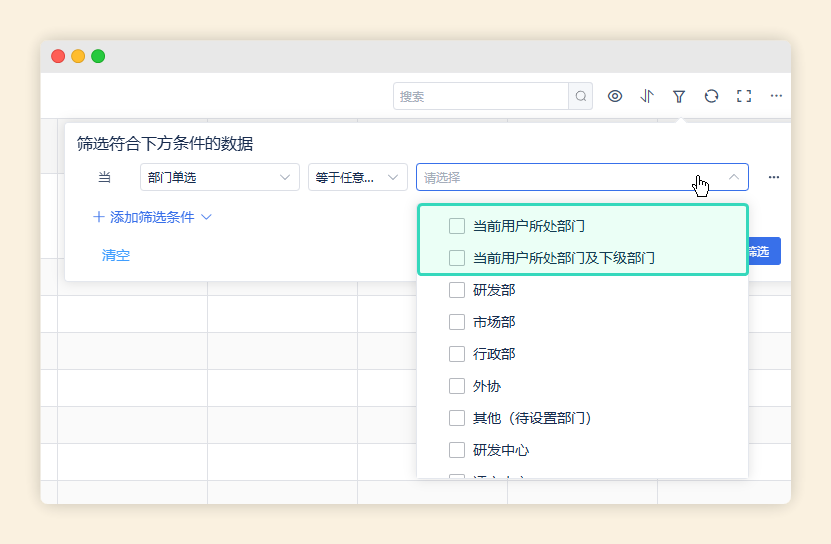Toggle the fullscreen icon

(743, 96)
